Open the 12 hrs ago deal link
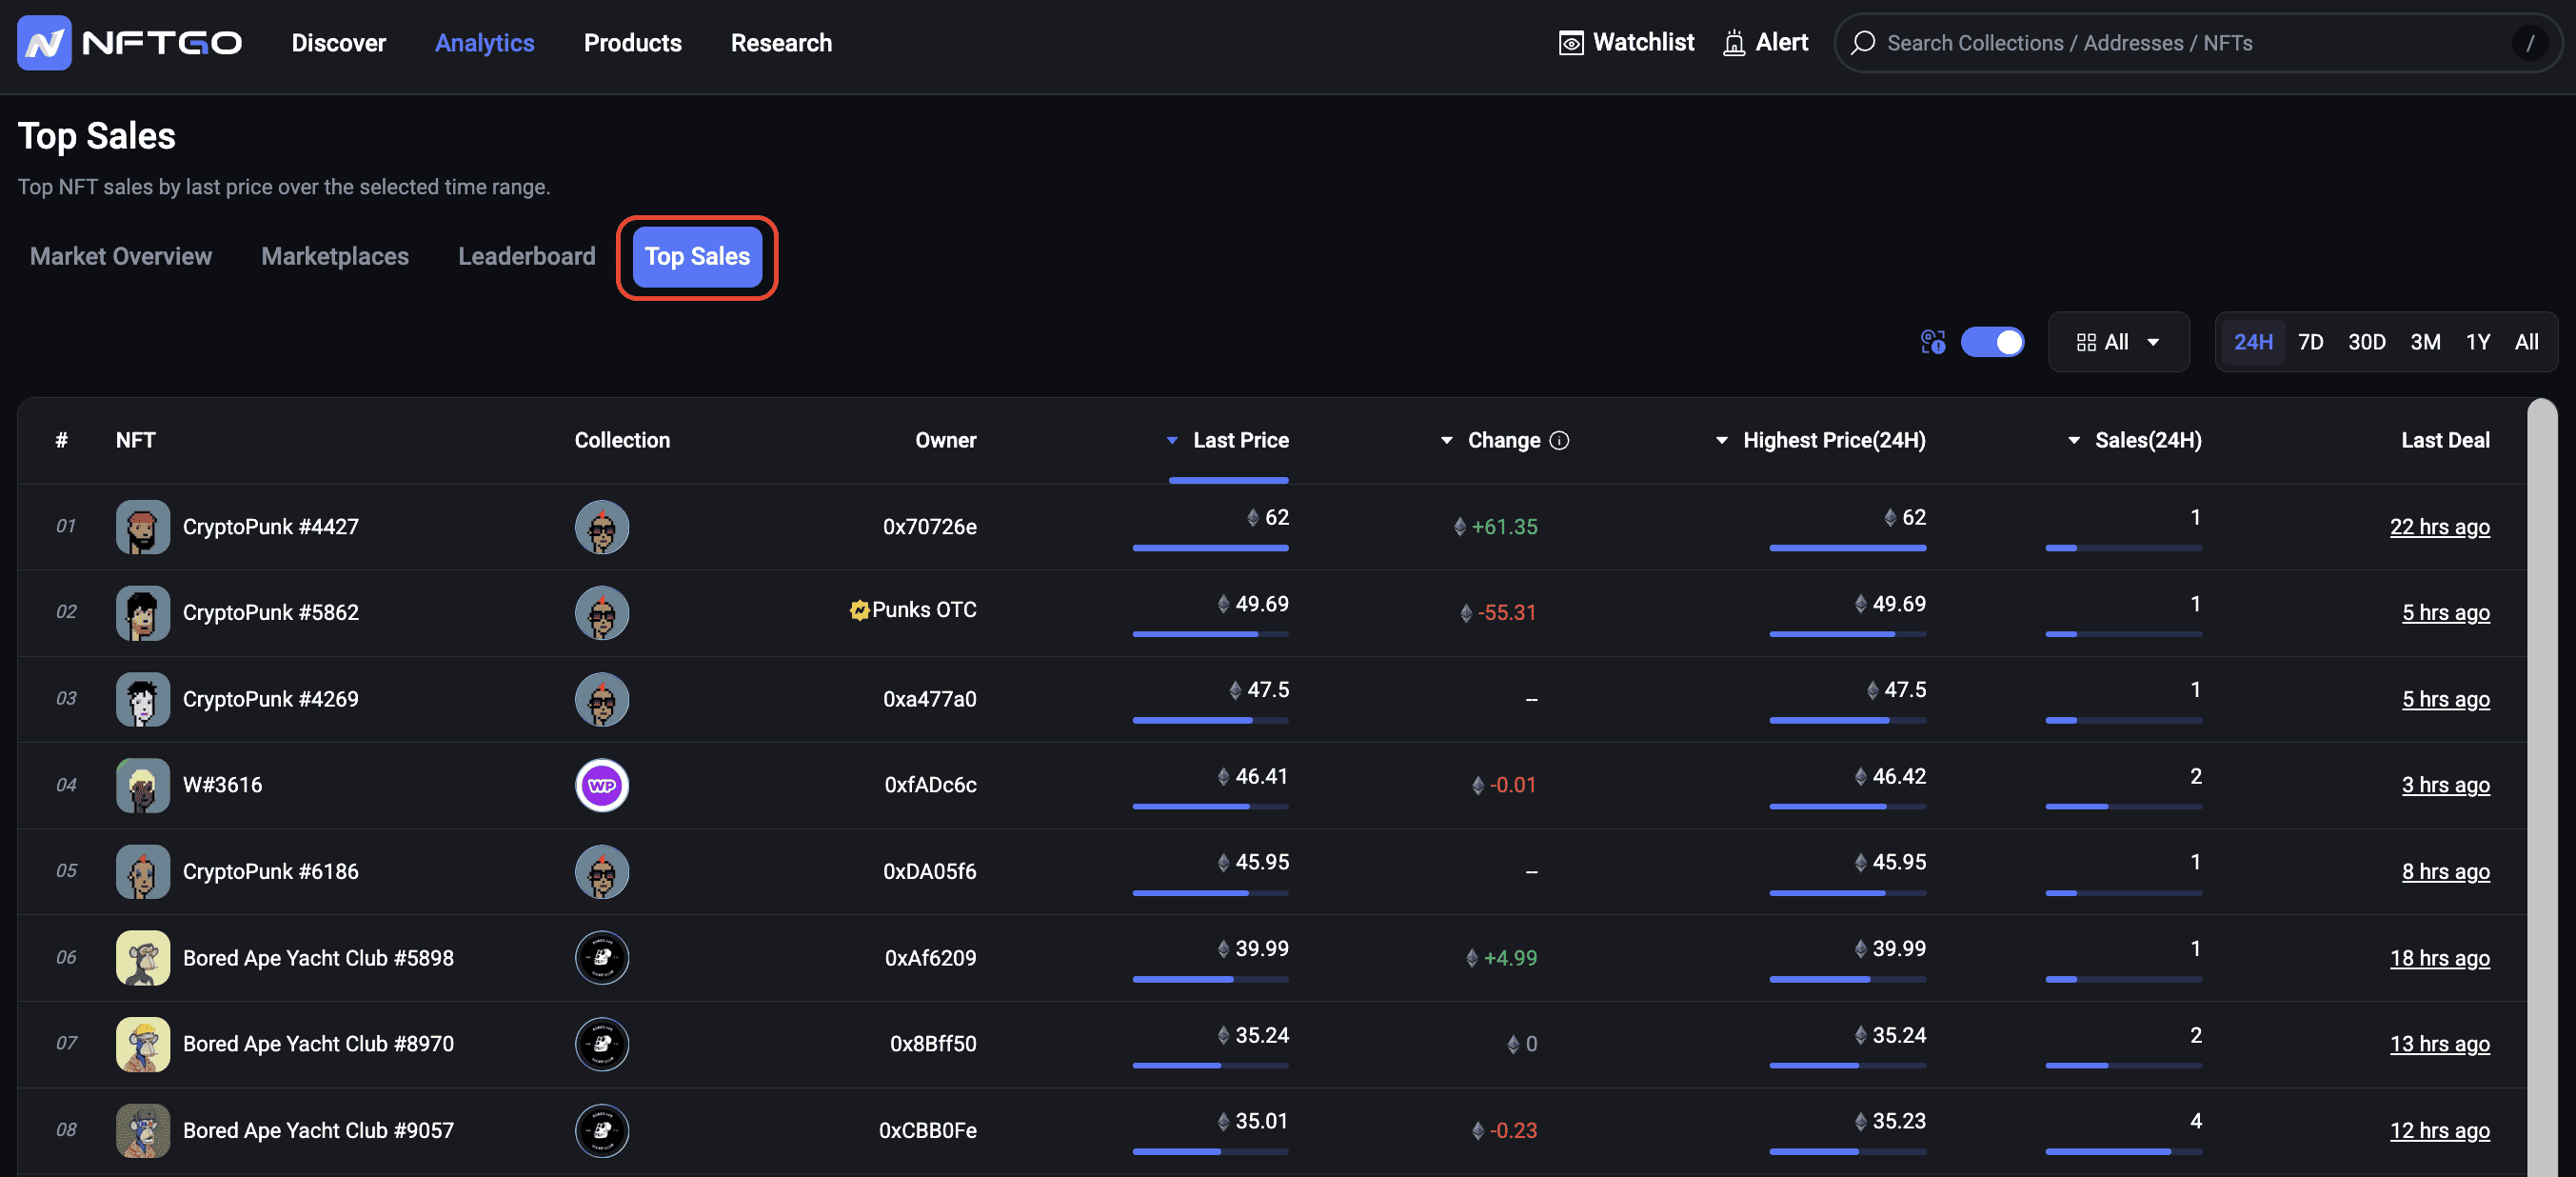This screenshot has width=2576, height=1177. click(2439, 1131)
